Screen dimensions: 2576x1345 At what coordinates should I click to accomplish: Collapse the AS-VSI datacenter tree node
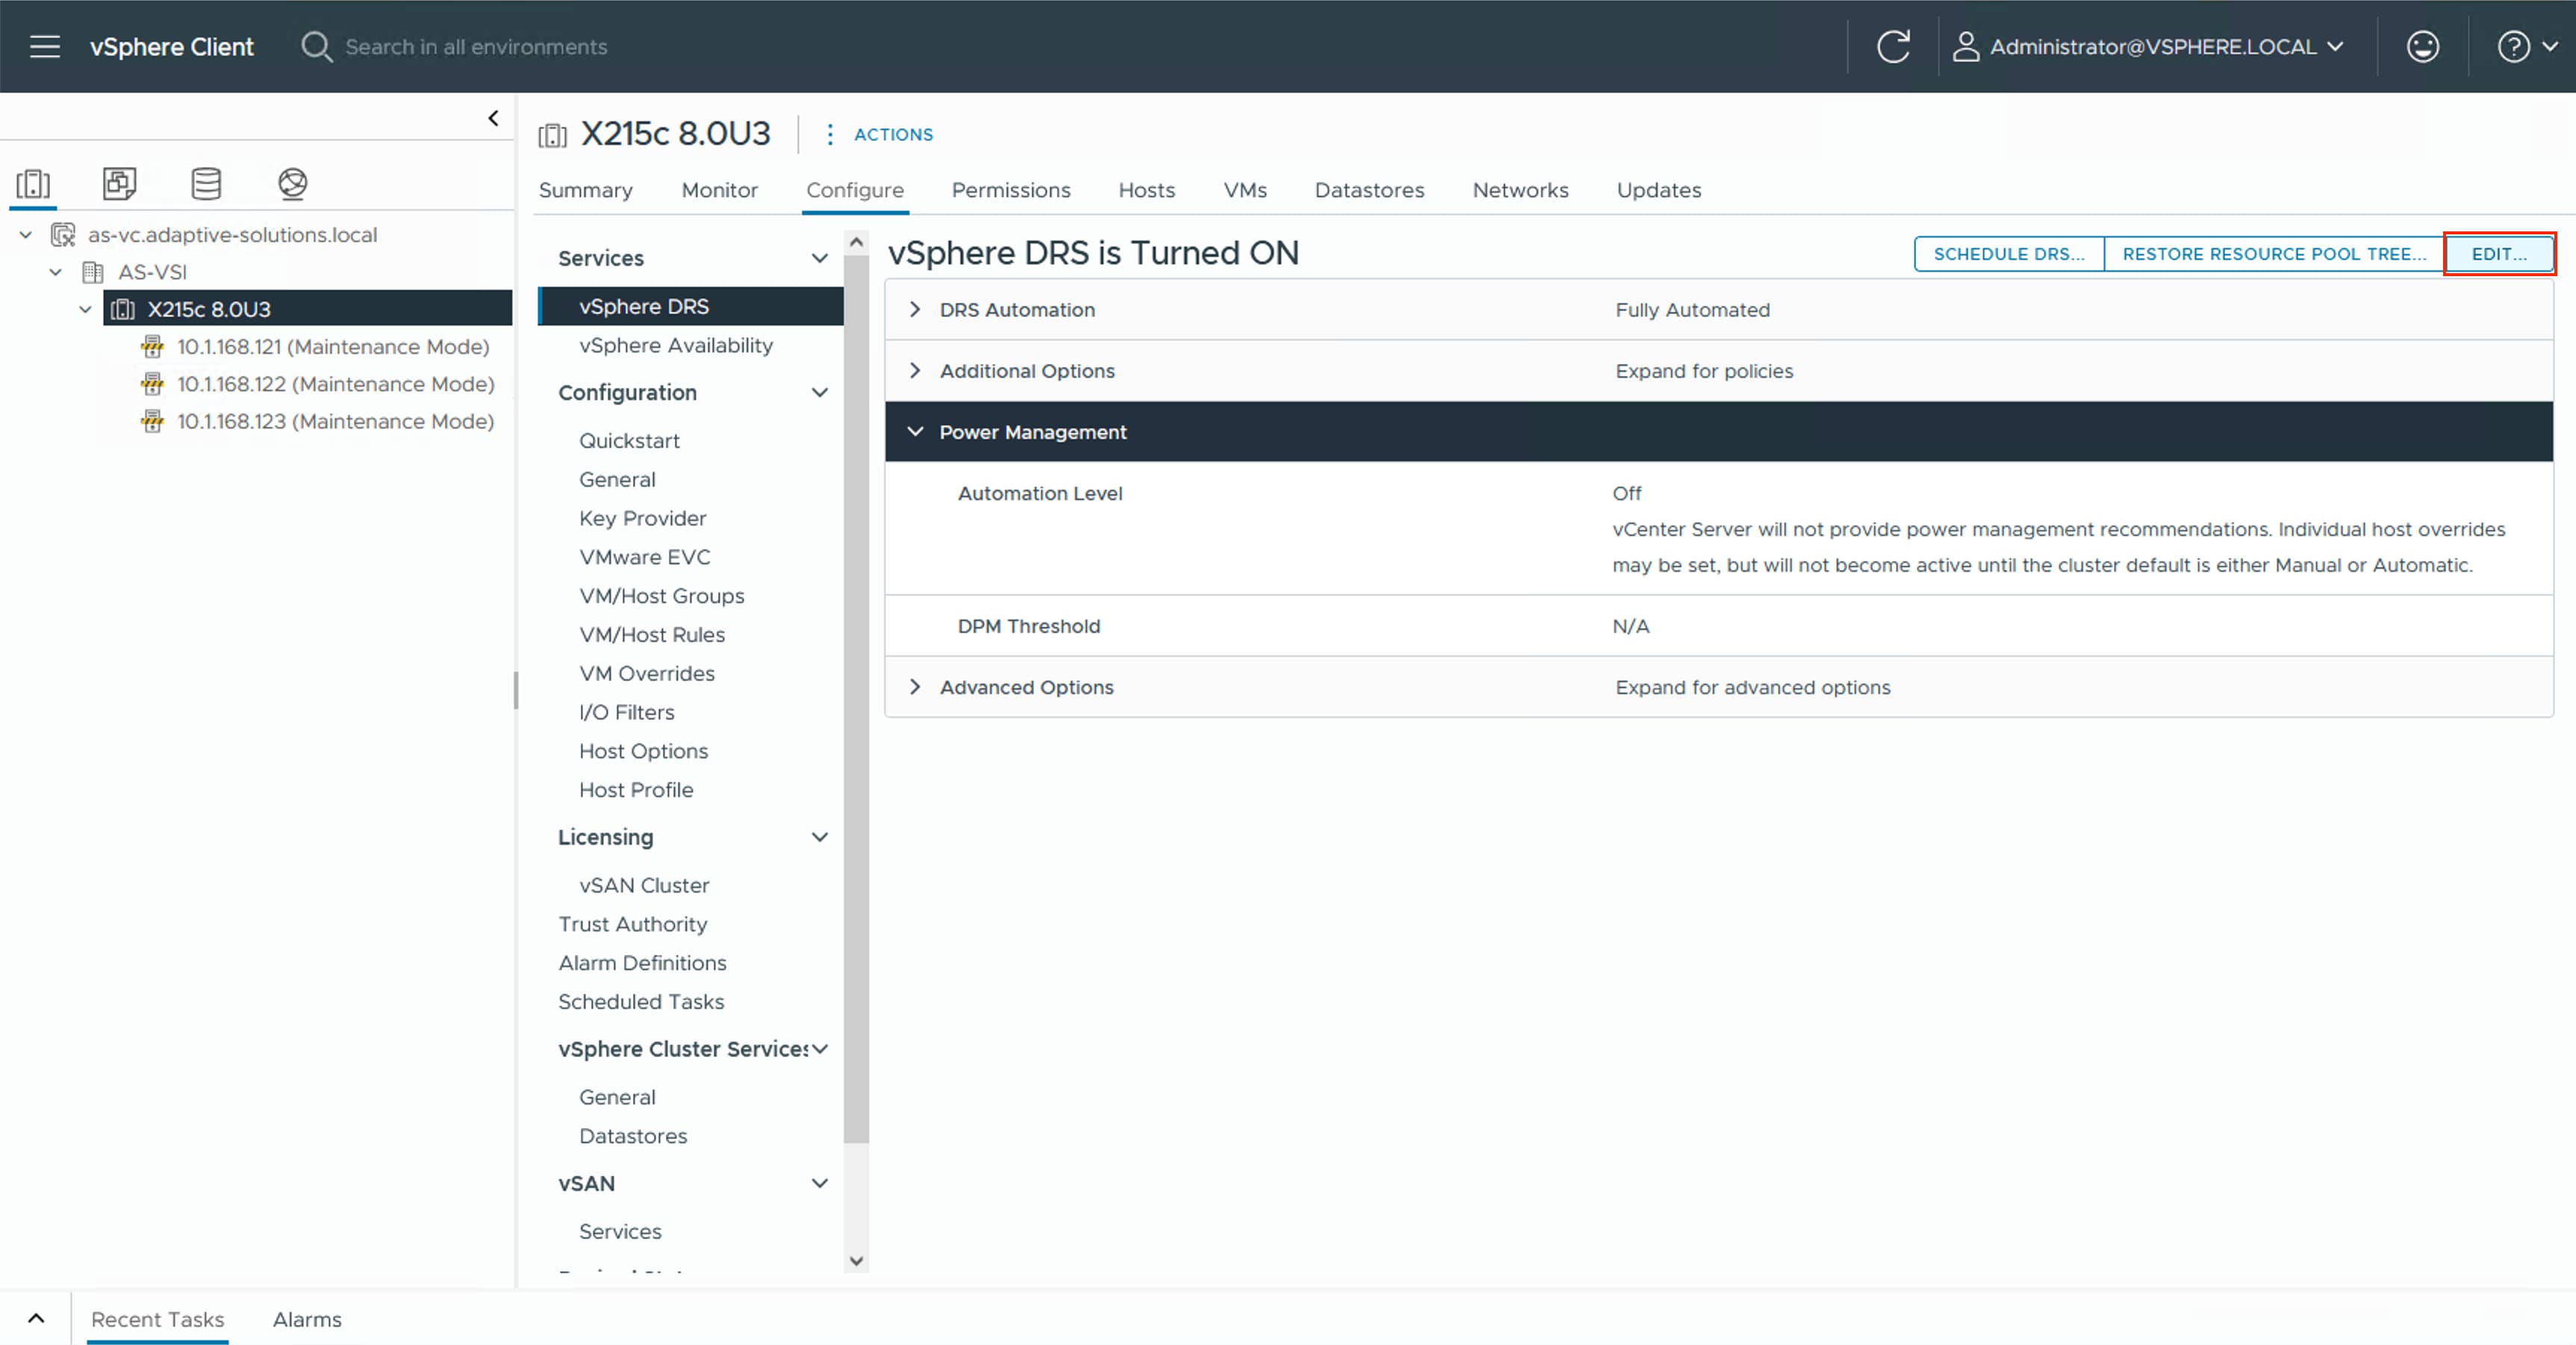pyautogui.click(x=56, y=272)
